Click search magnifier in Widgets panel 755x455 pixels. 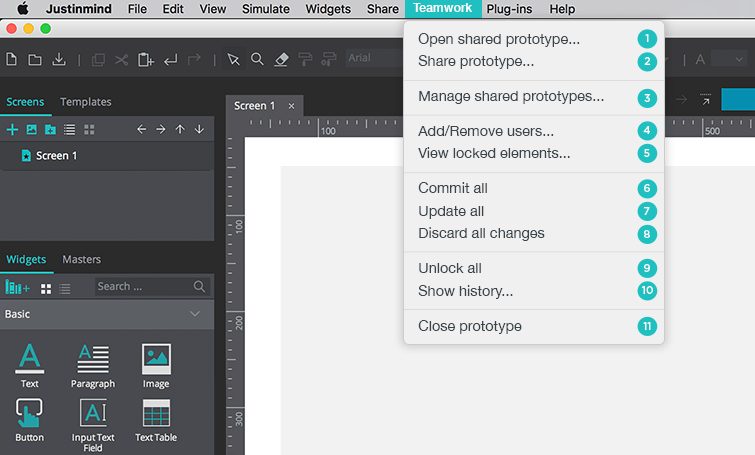199,286
